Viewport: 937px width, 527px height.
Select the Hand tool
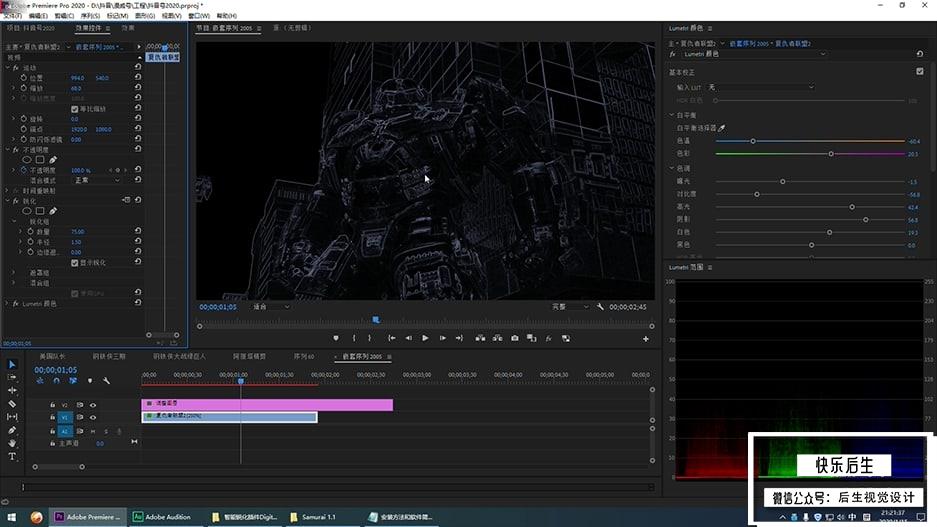tap(12, 443)
